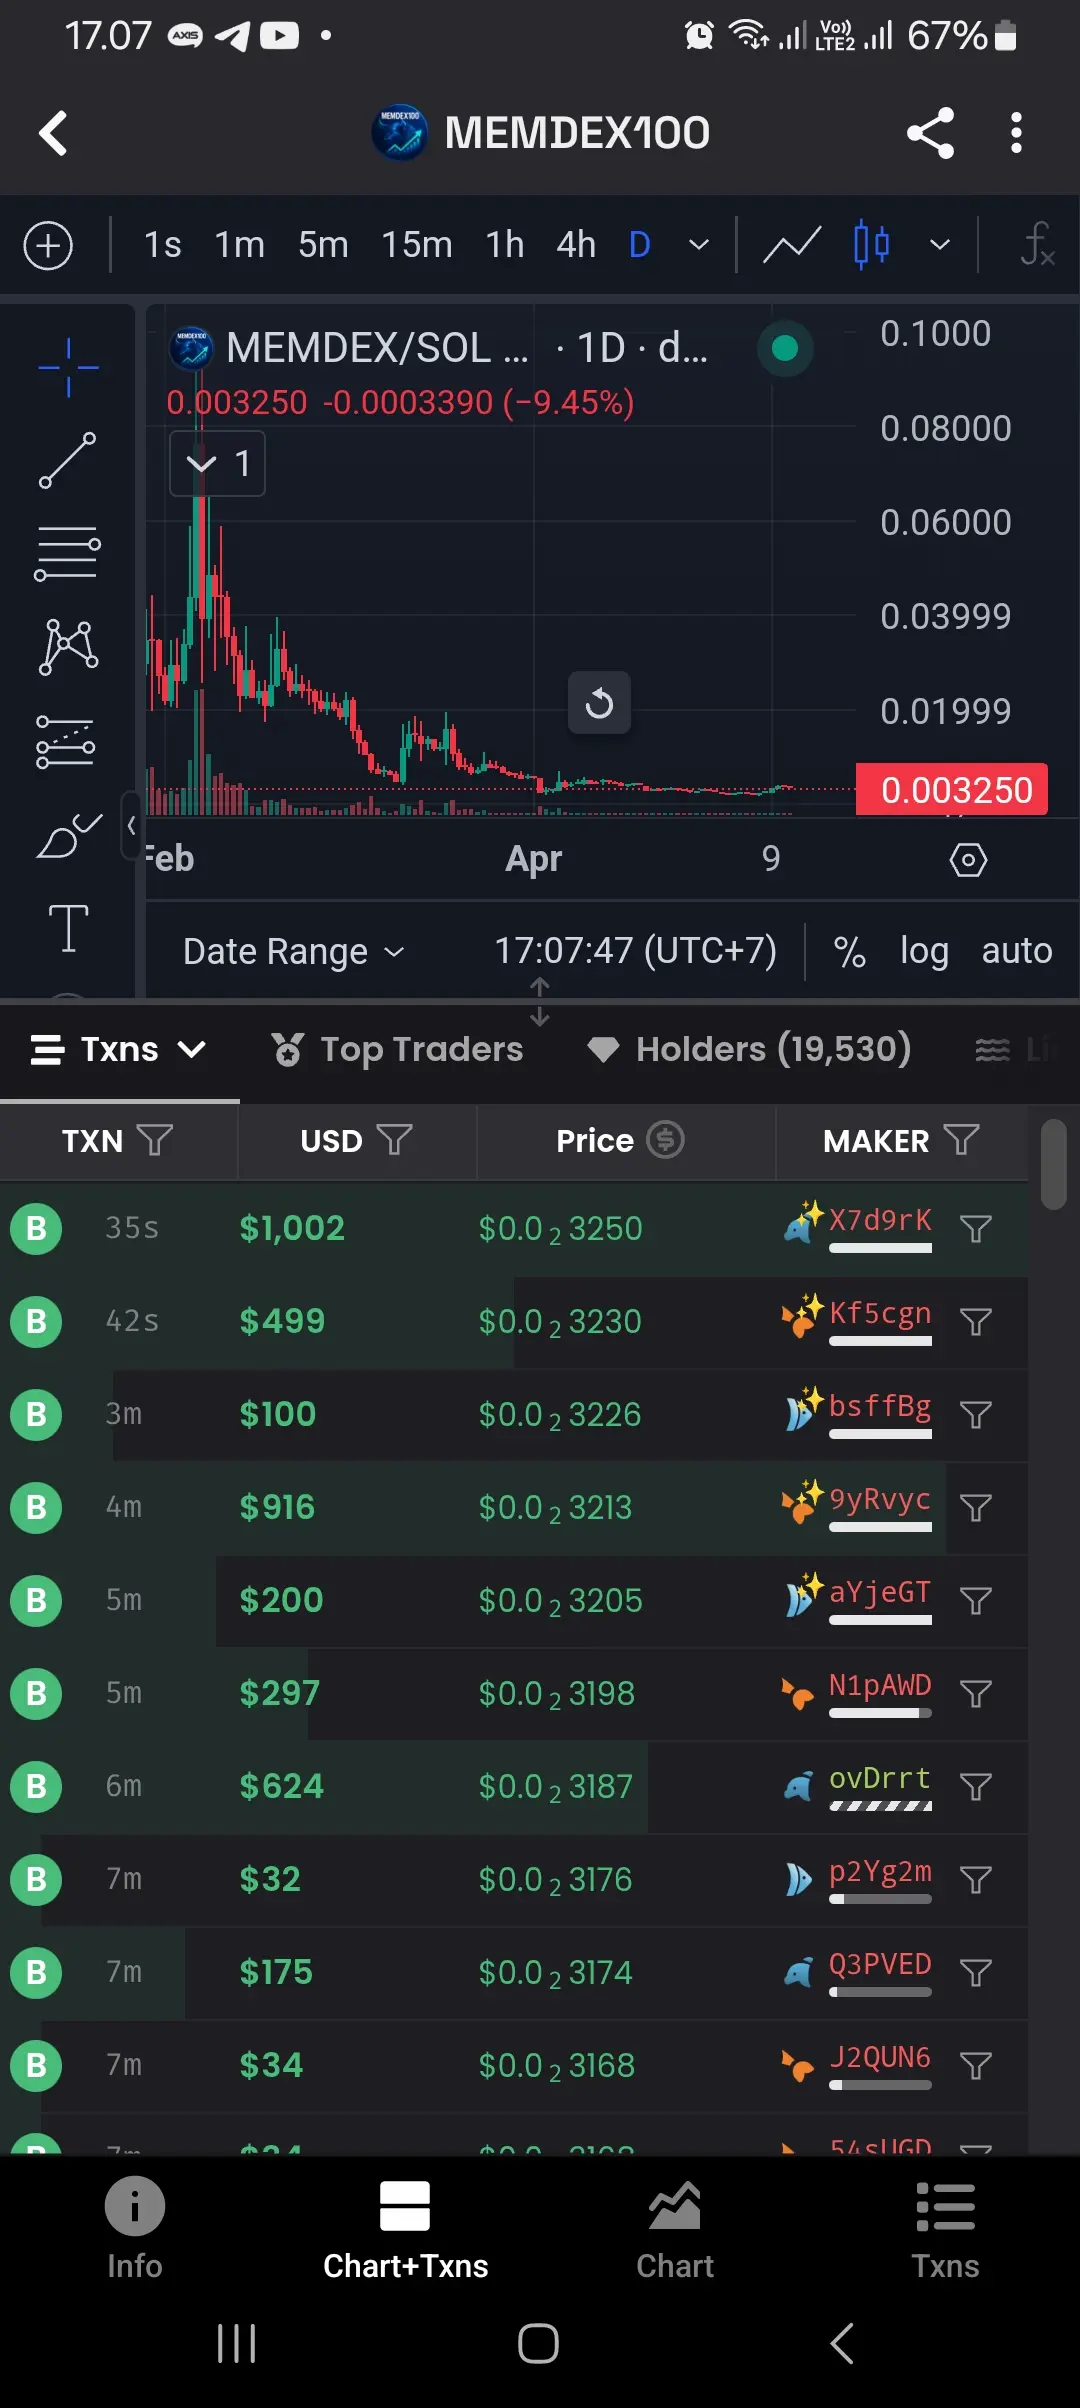Filter by maker J2QUN6 funnel icon
1080x2408 pixels.
tap(975, 2066)
